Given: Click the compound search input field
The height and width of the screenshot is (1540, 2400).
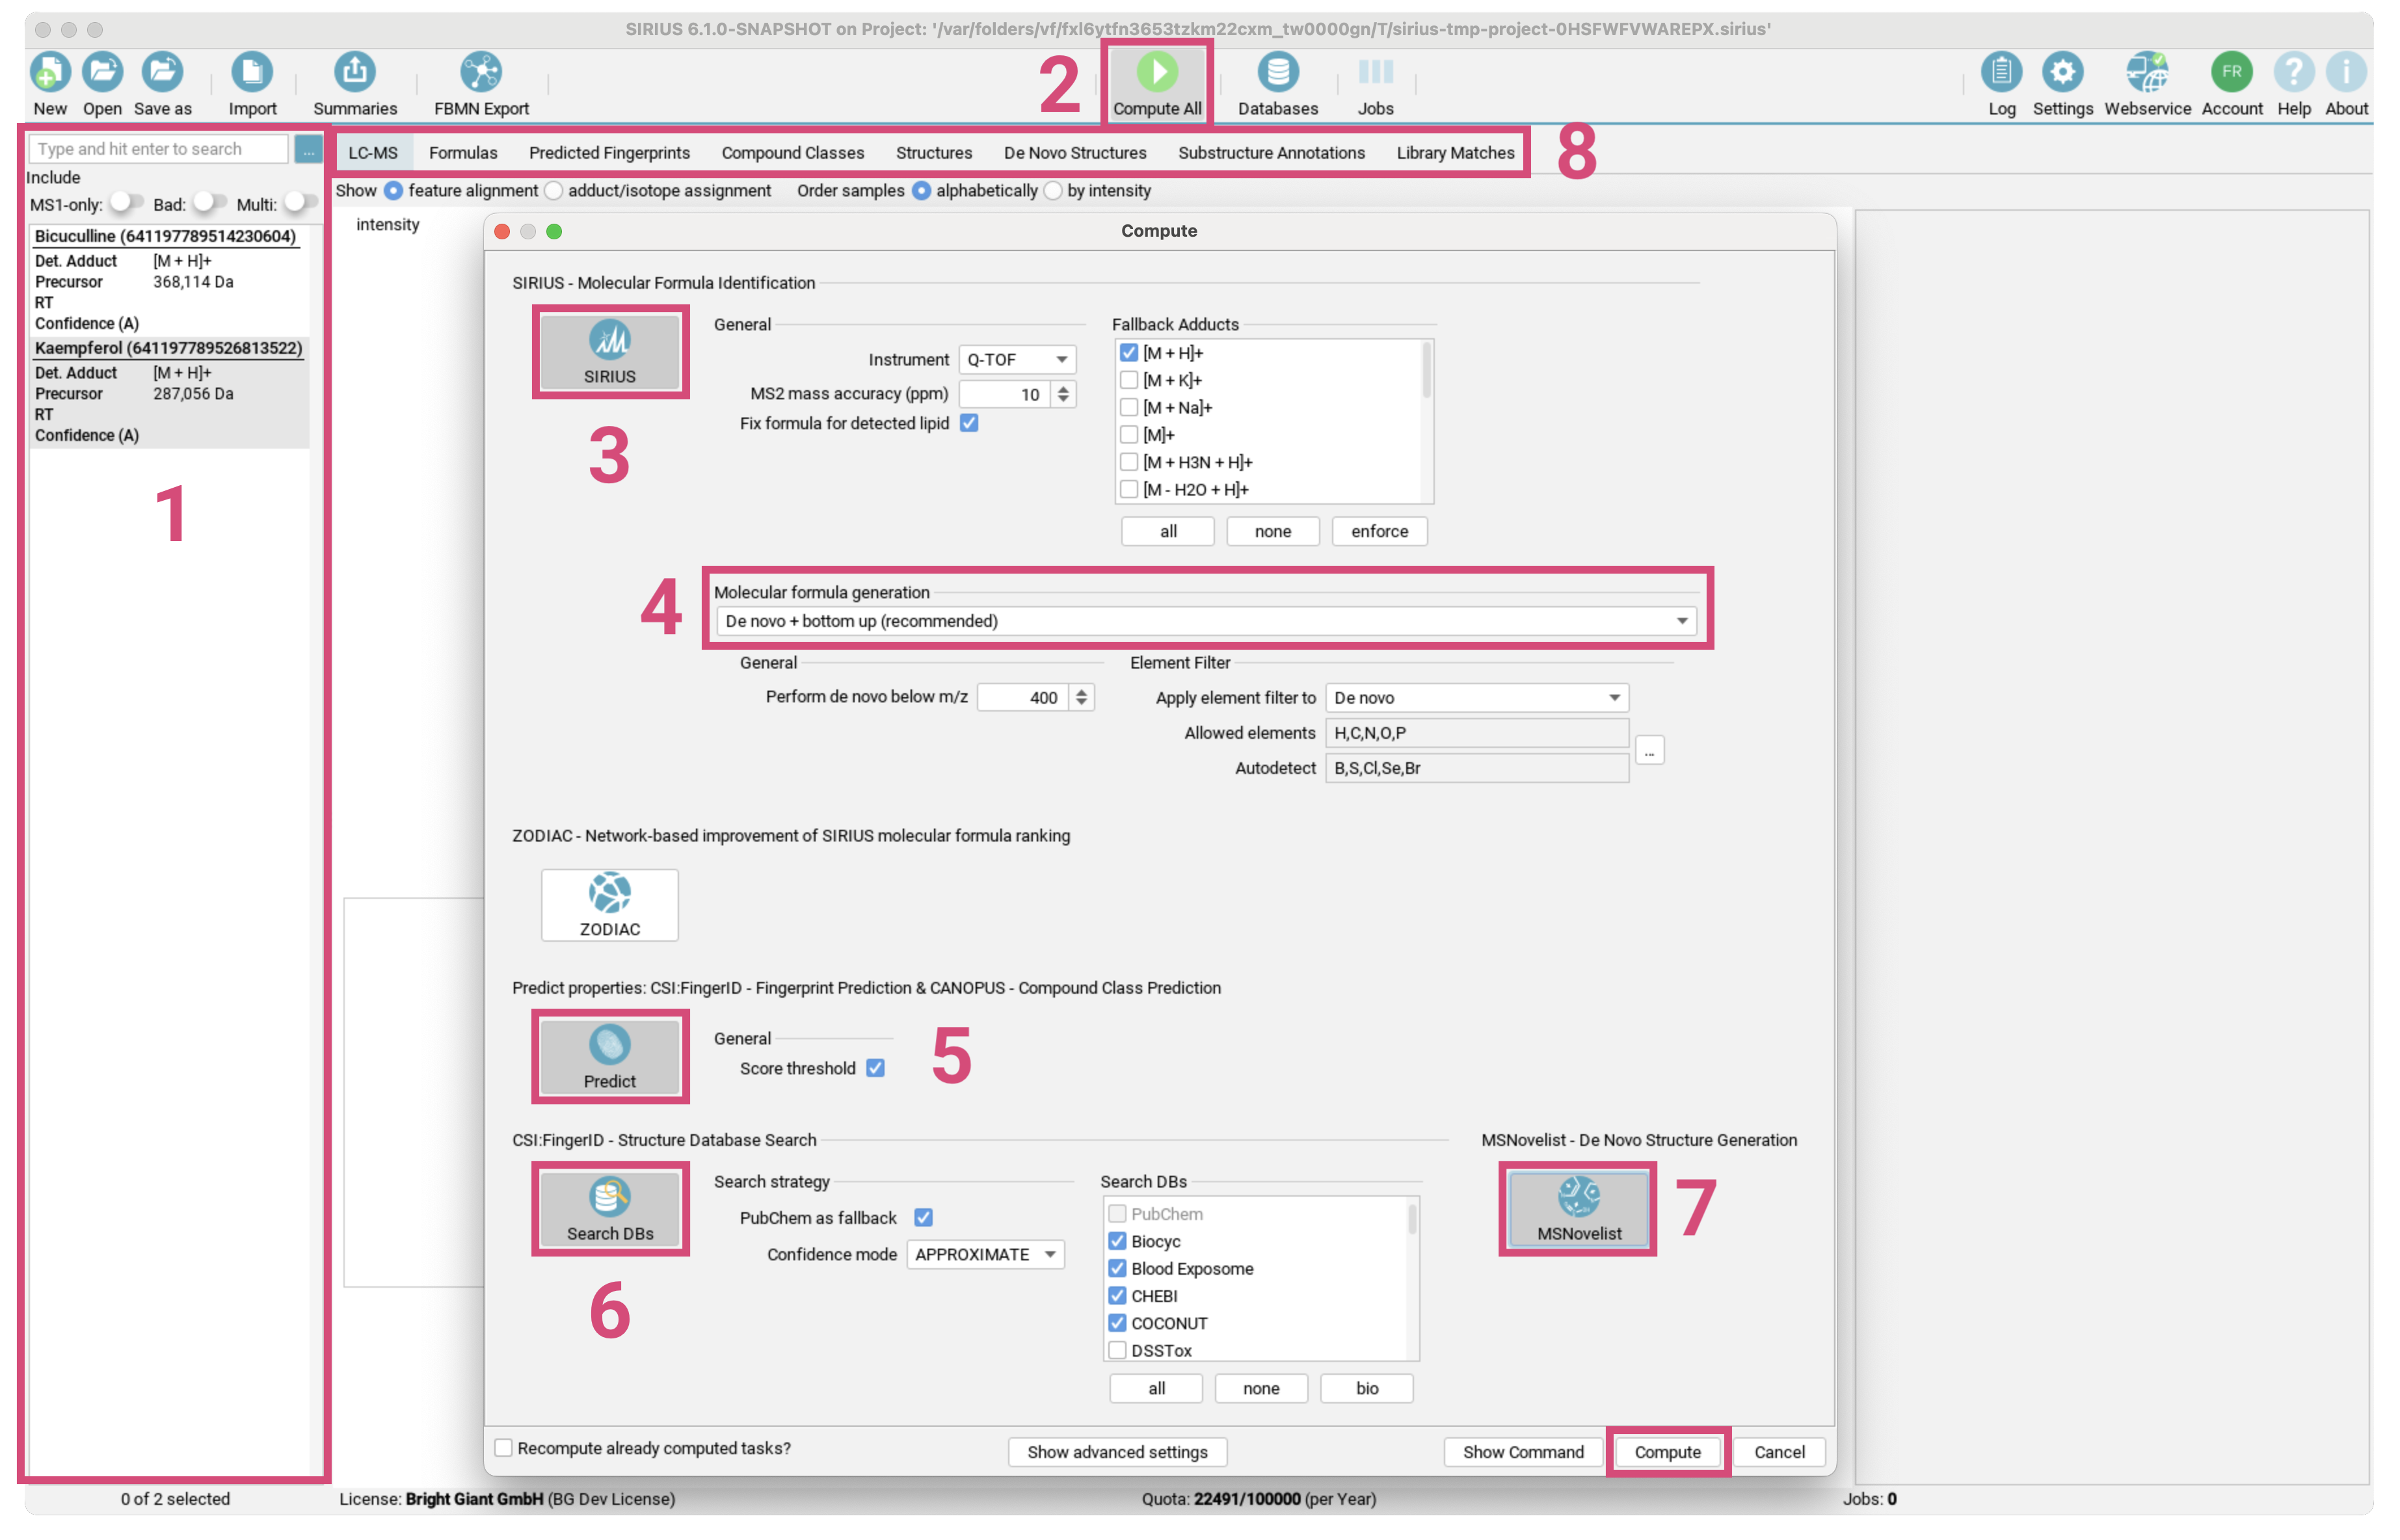Looking at the screenshot, I should (x=158, y=149).
